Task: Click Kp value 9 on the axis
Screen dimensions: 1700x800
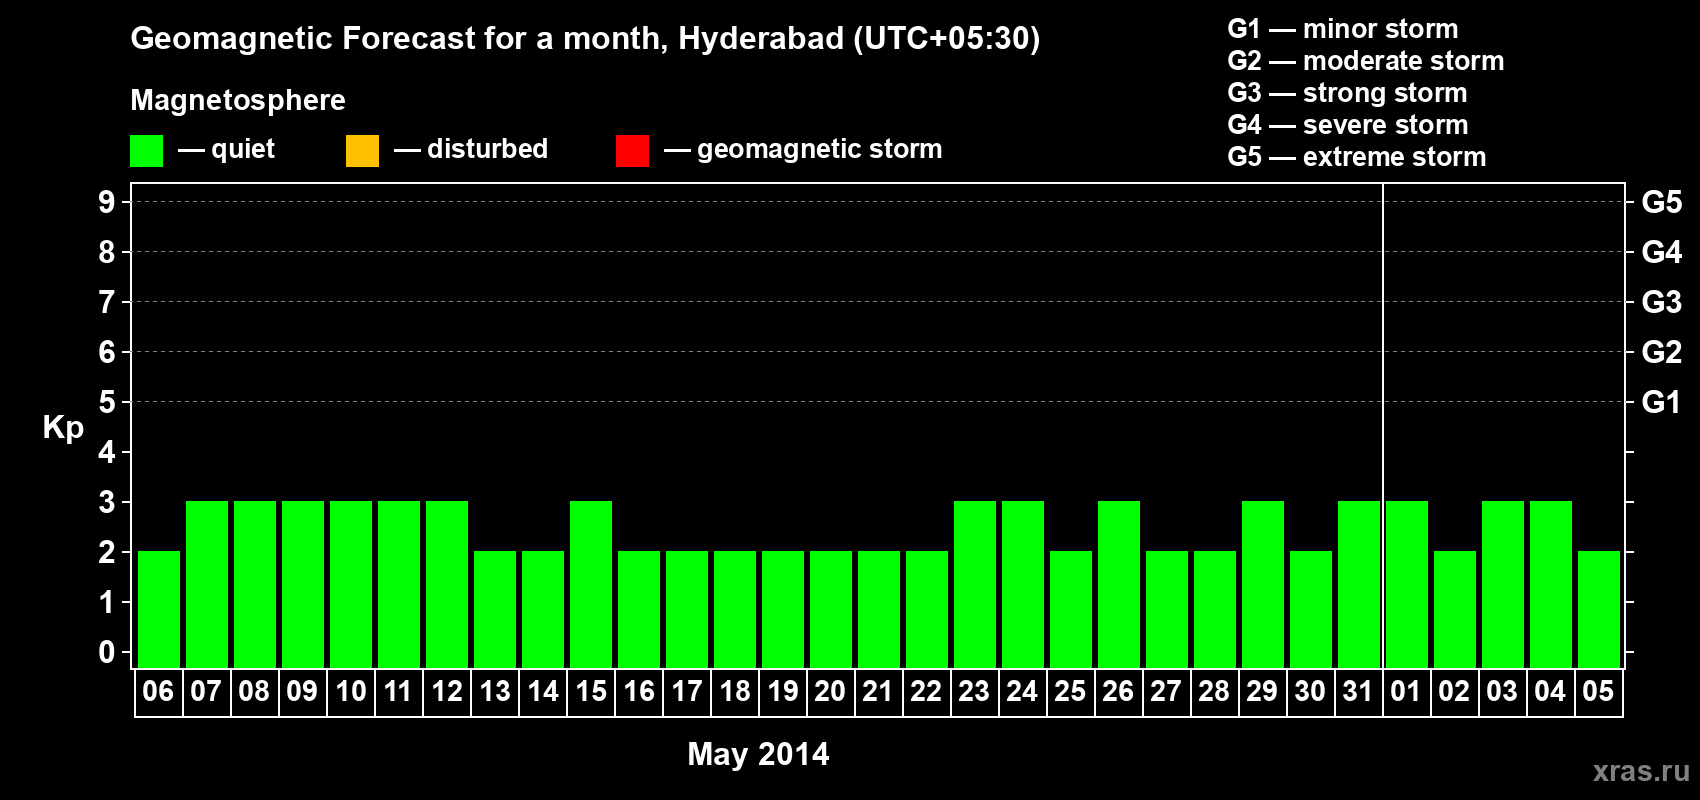Action: 106,202
